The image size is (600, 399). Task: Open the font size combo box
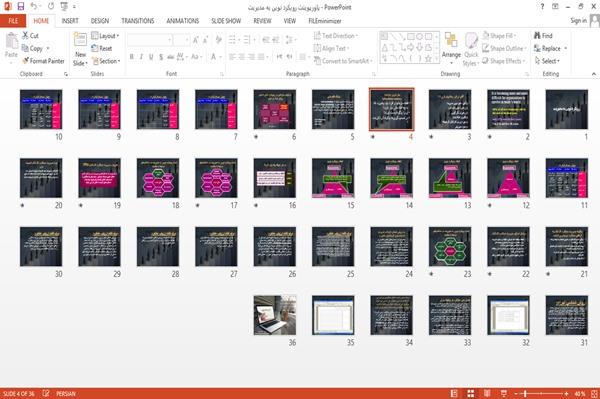point(181,40)
